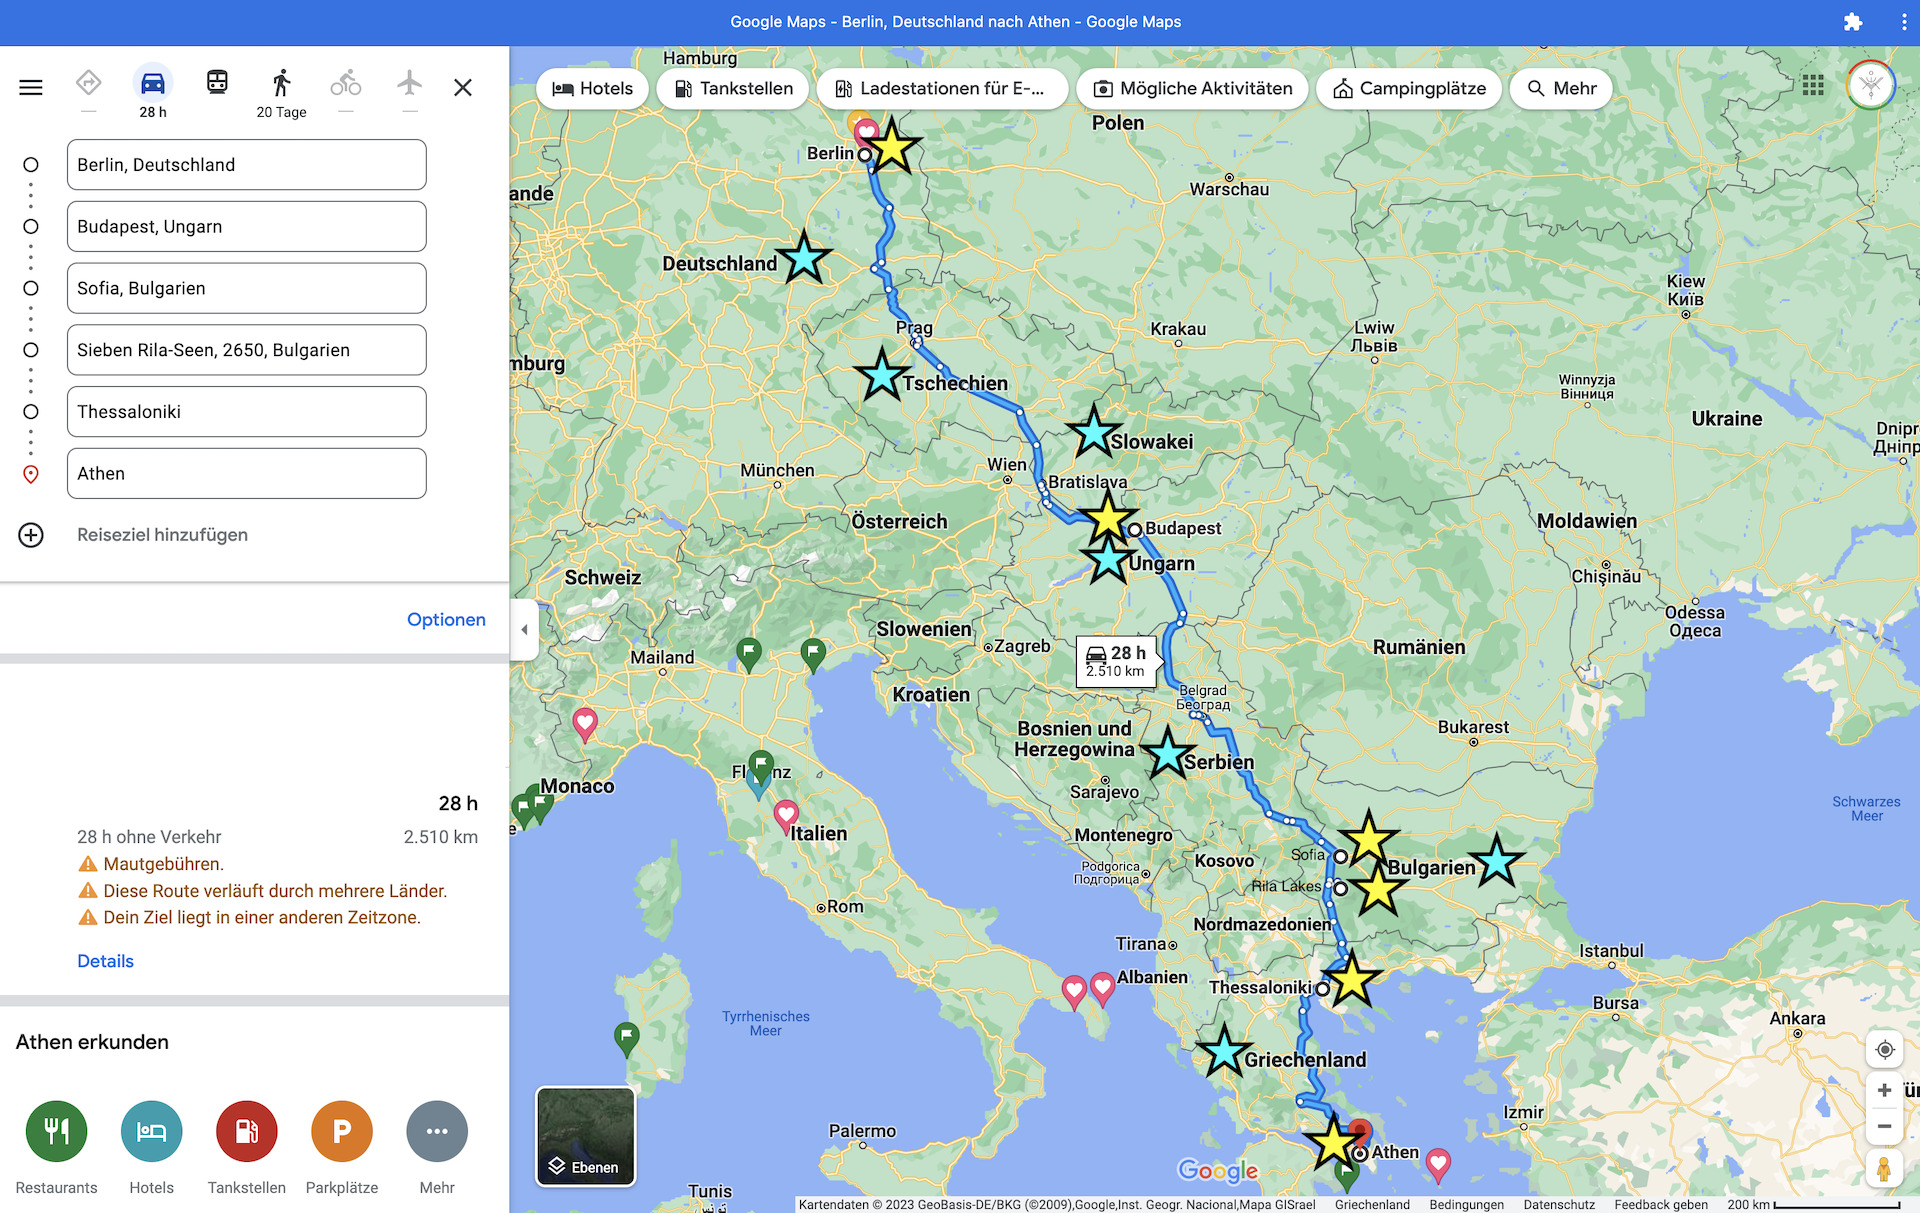Click the yellow star near Berlin

(x=892, y=147)
